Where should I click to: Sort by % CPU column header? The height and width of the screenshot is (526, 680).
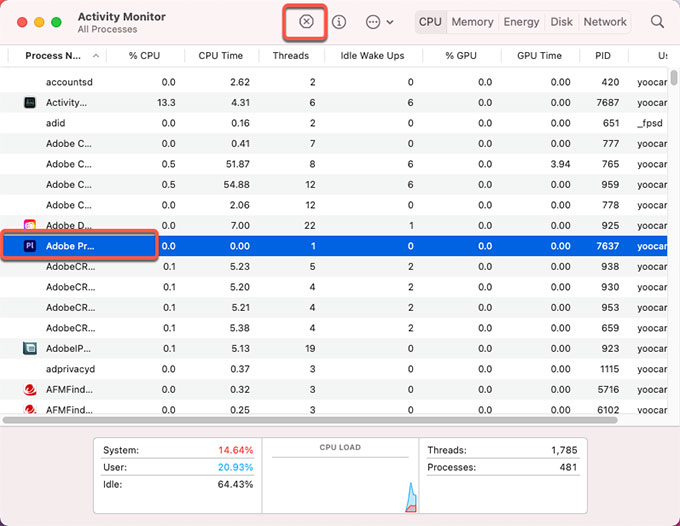pos(147,56)
